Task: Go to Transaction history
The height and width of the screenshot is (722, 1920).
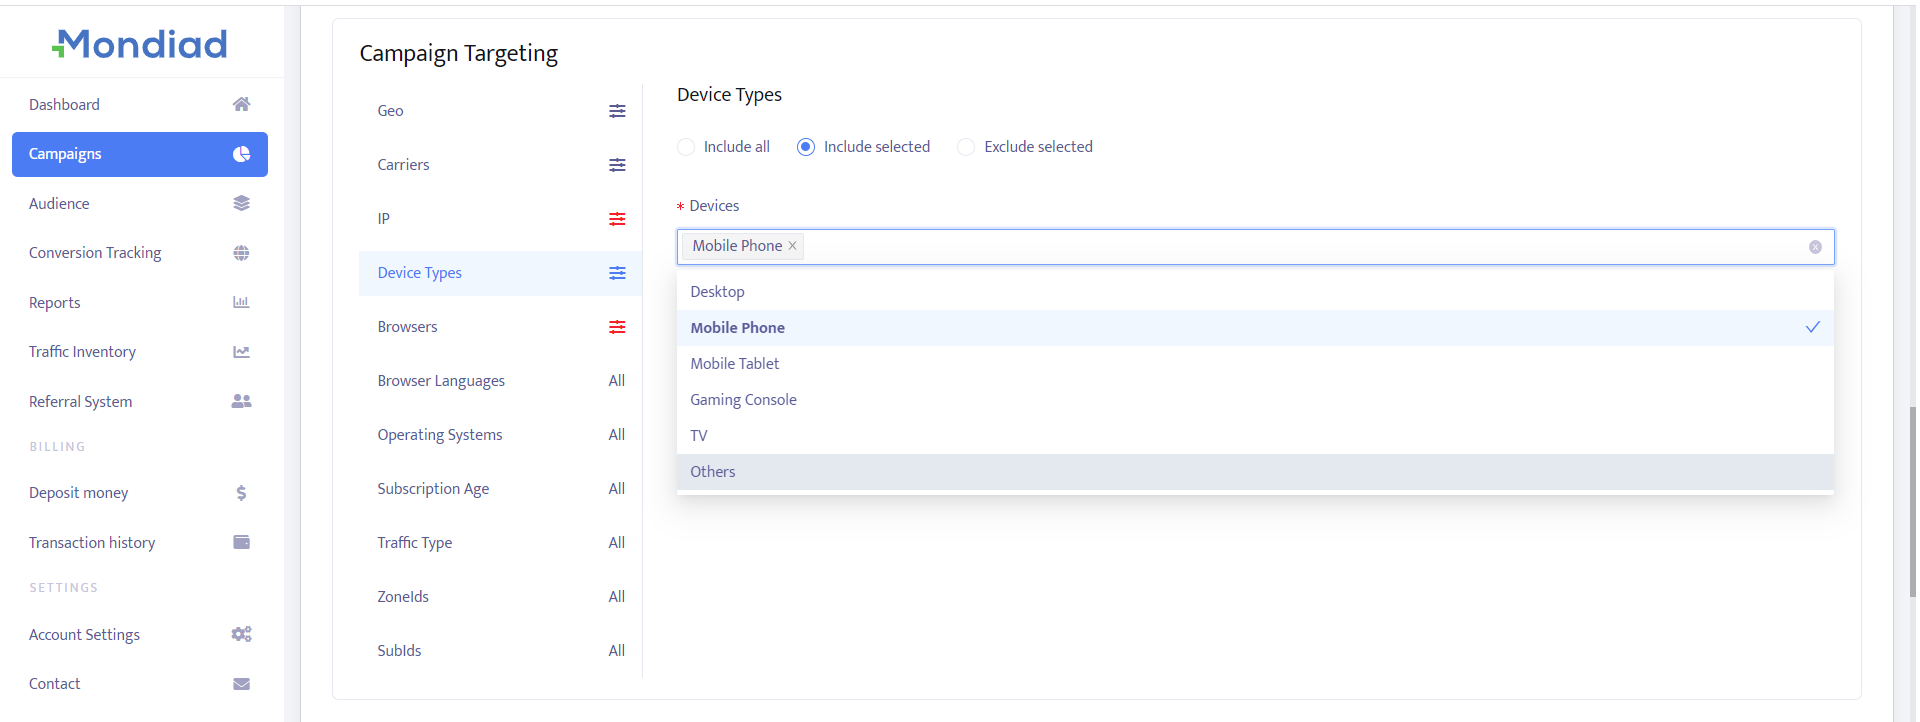Action: point(92,543)
